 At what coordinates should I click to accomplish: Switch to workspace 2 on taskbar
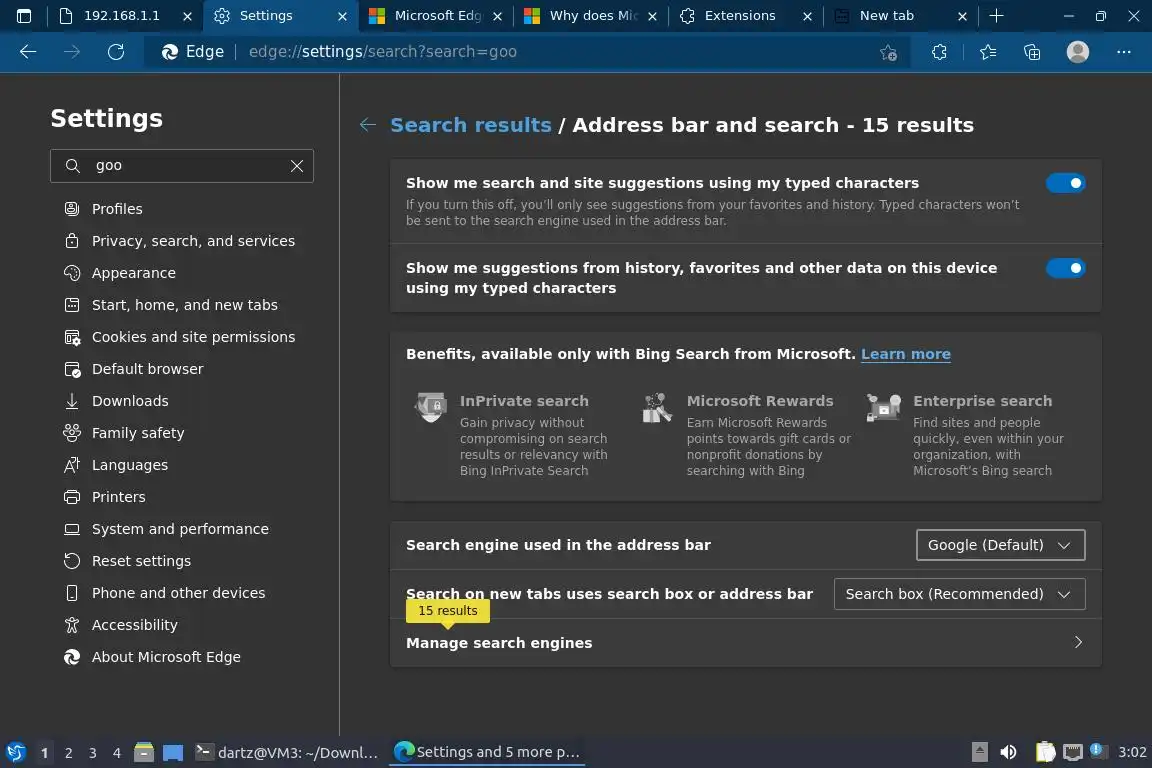pos(68,753)
